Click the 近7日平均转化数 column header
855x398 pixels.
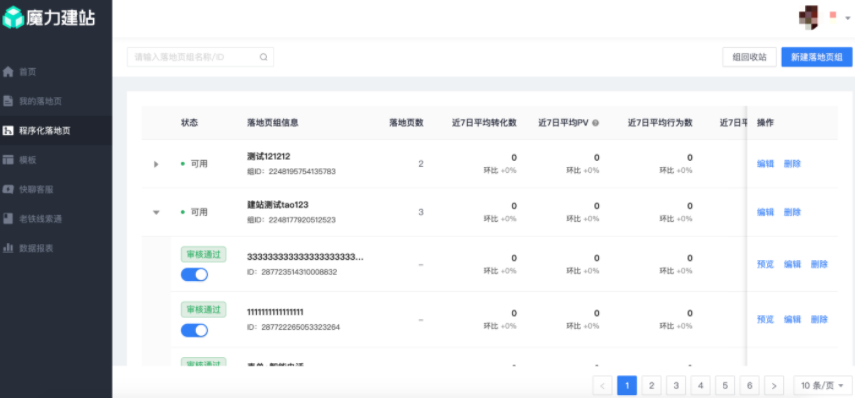pos(484,123)
